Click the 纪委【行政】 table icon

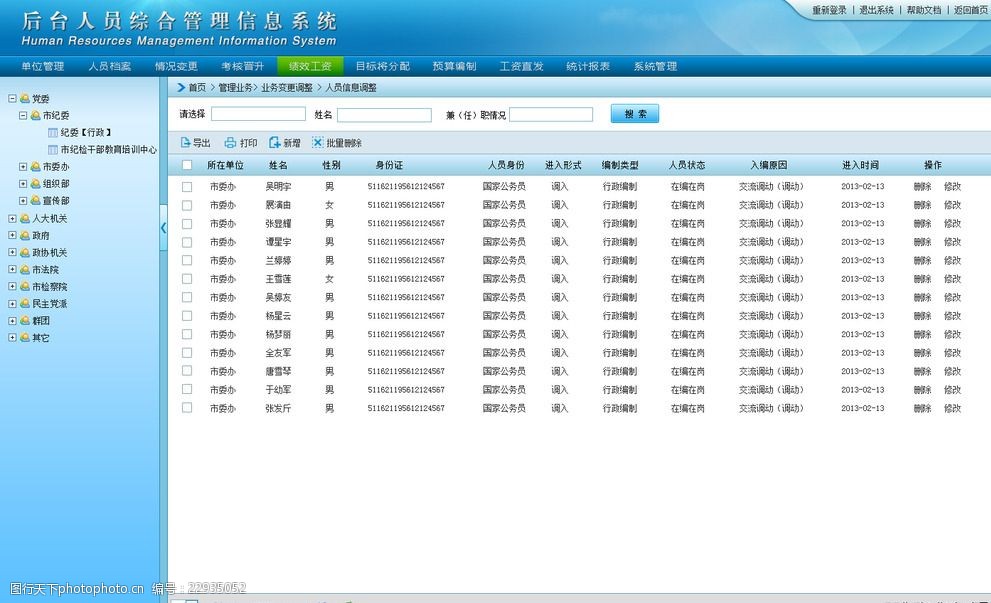pyautogui.click(x=53, y=132)
